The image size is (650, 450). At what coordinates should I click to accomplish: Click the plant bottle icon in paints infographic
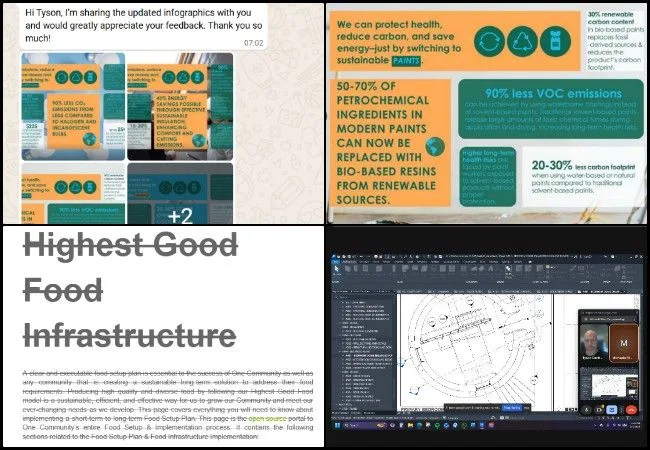(555, 41)
